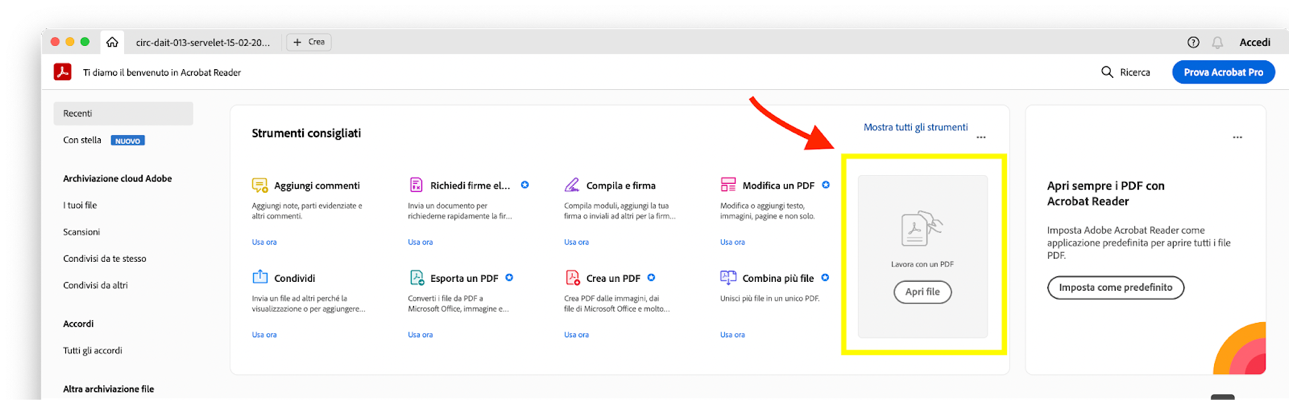Click the Apri file button
1289x400 pixels.
point(923,292)
